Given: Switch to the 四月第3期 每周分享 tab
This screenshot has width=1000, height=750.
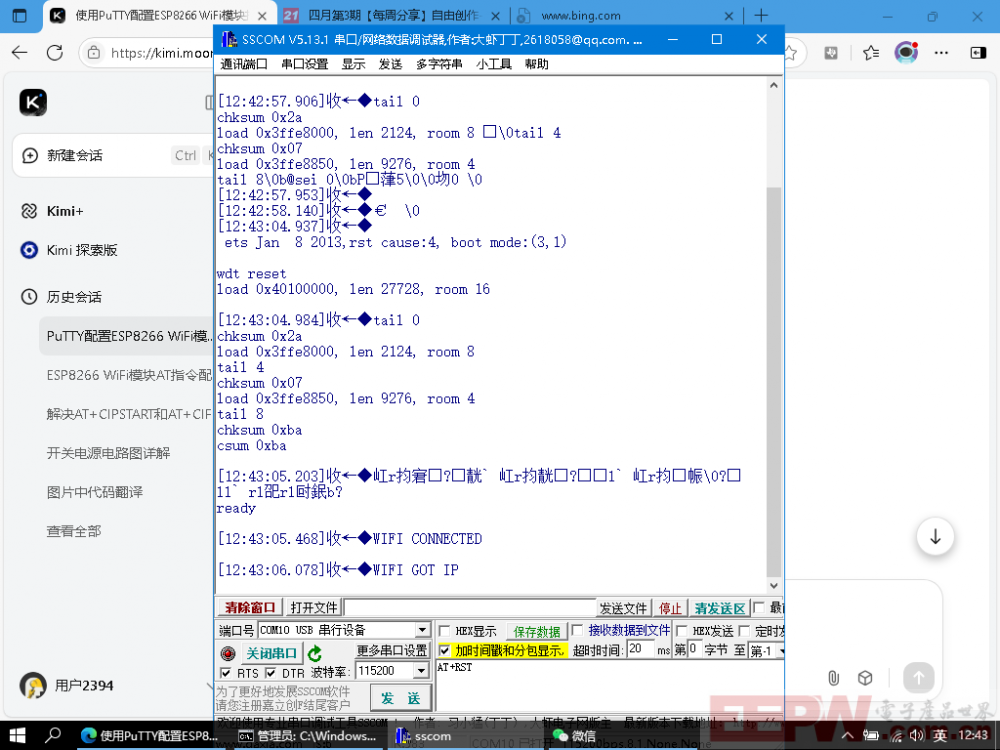Looking at the screenshot, I should click(393, 16).
